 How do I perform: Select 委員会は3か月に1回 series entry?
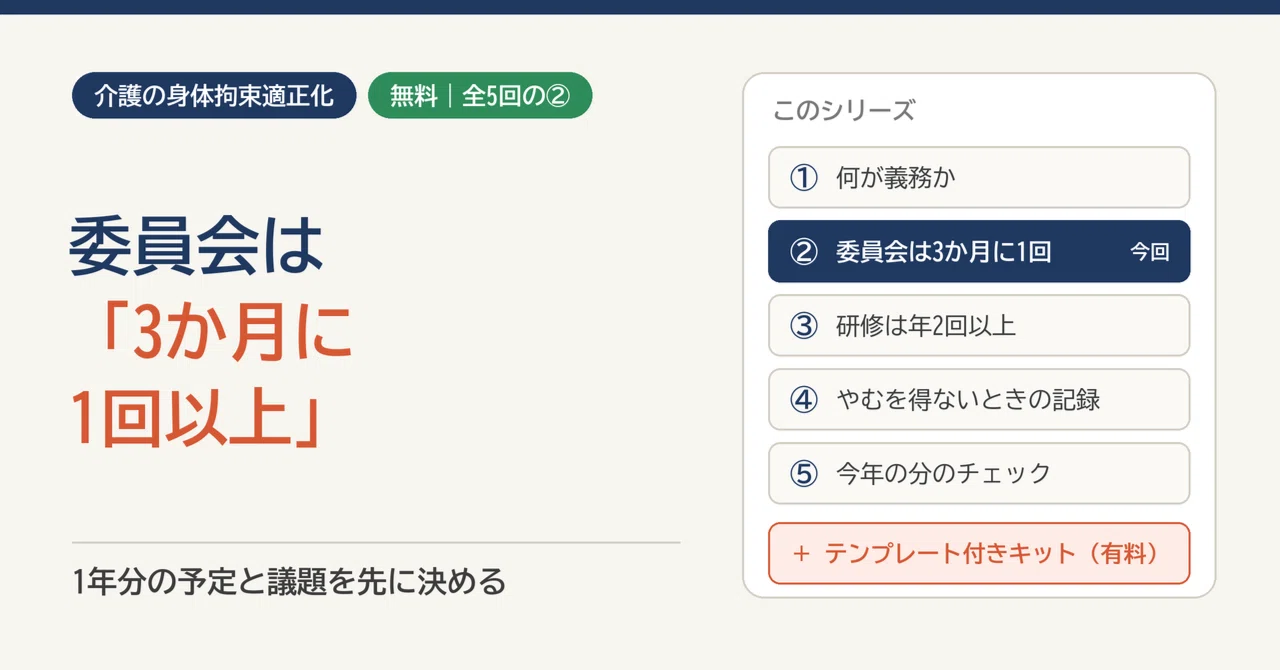click(x=979, y=252)
